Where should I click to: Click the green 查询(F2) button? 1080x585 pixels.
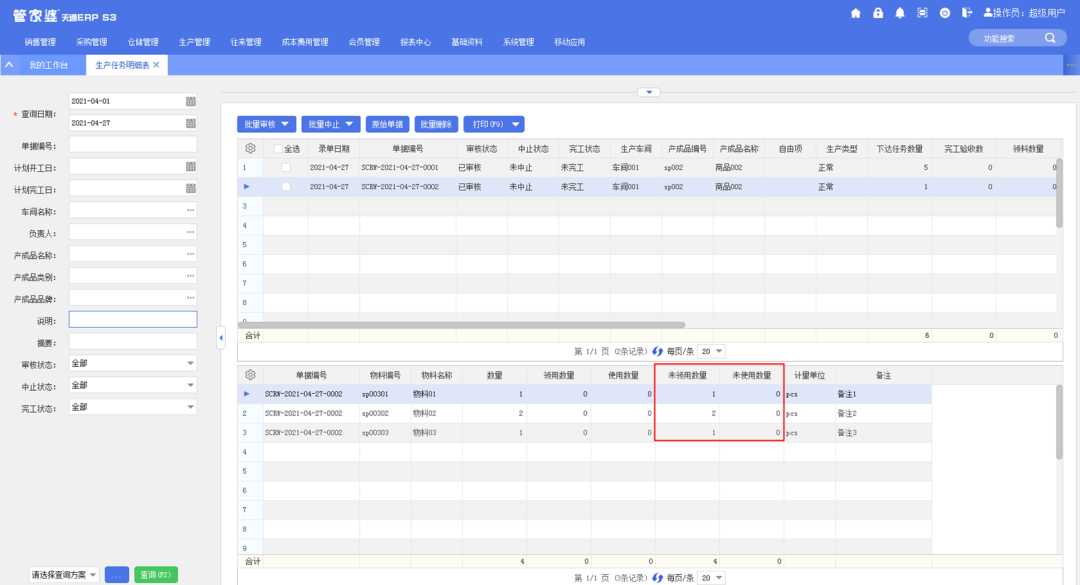click(x=156, y=575)
